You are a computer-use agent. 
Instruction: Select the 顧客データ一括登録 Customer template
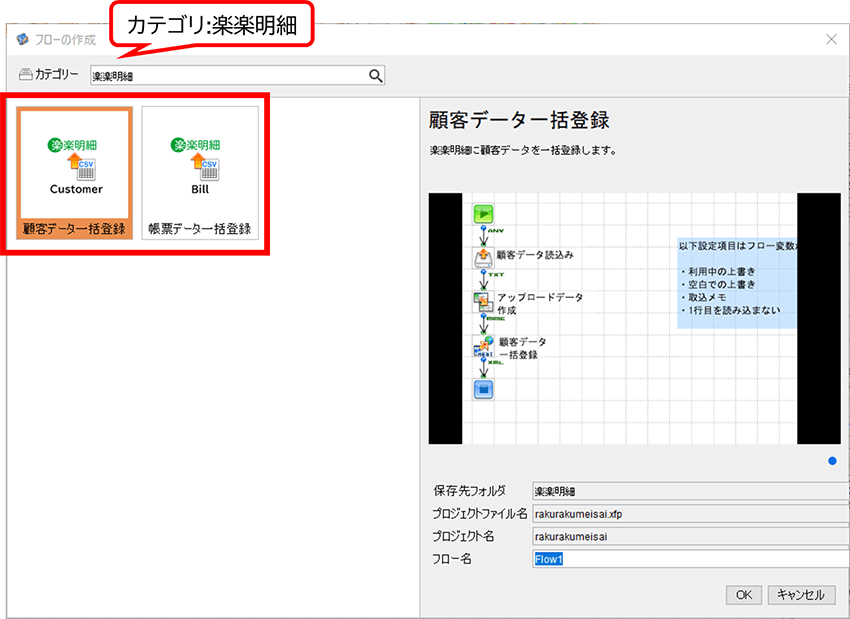pyautogui.click(x=75, y=173)
